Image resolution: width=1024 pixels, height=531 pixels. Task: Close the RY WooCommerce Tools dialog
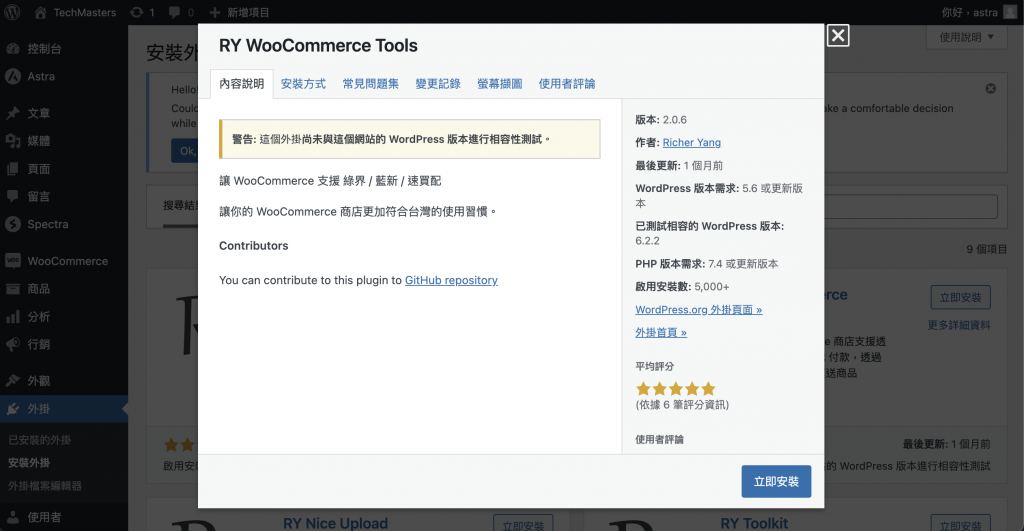[838, 35]
